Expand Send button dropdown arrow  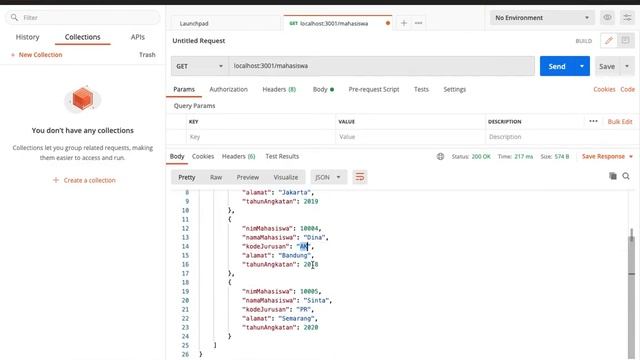(582, 66)
